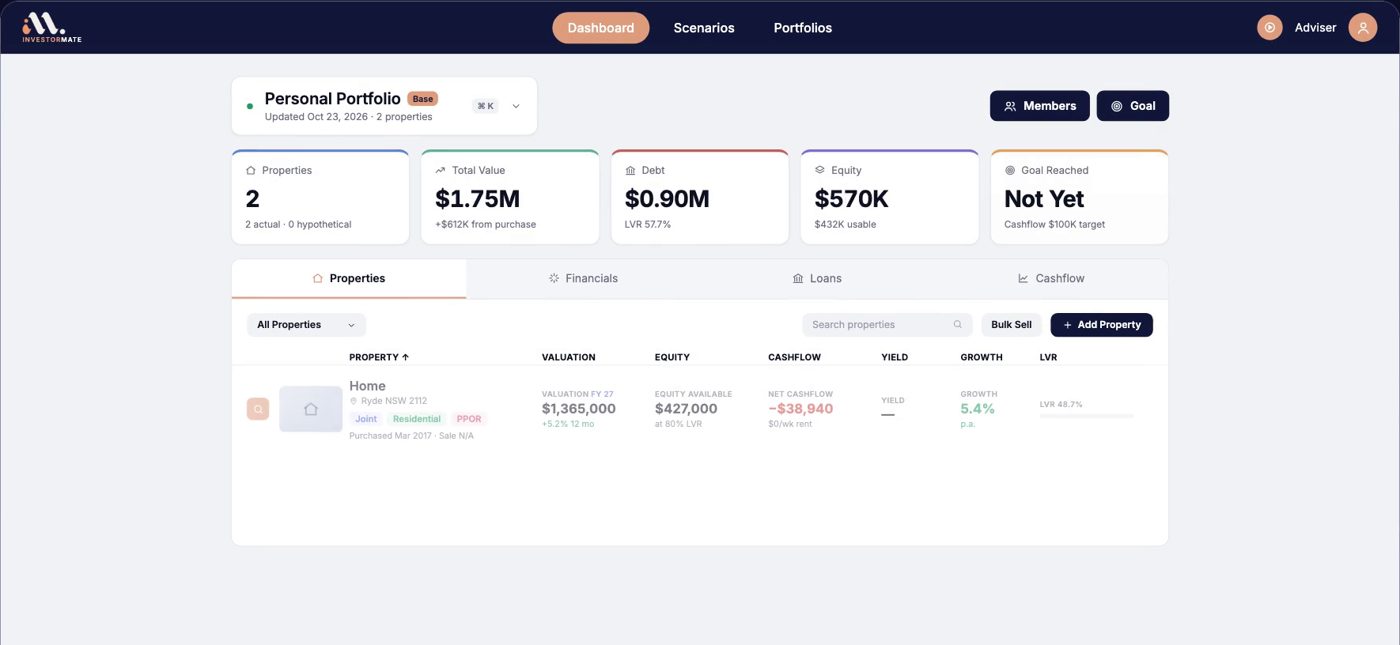
Task: Click the green status dot
Action: (250, 106)
